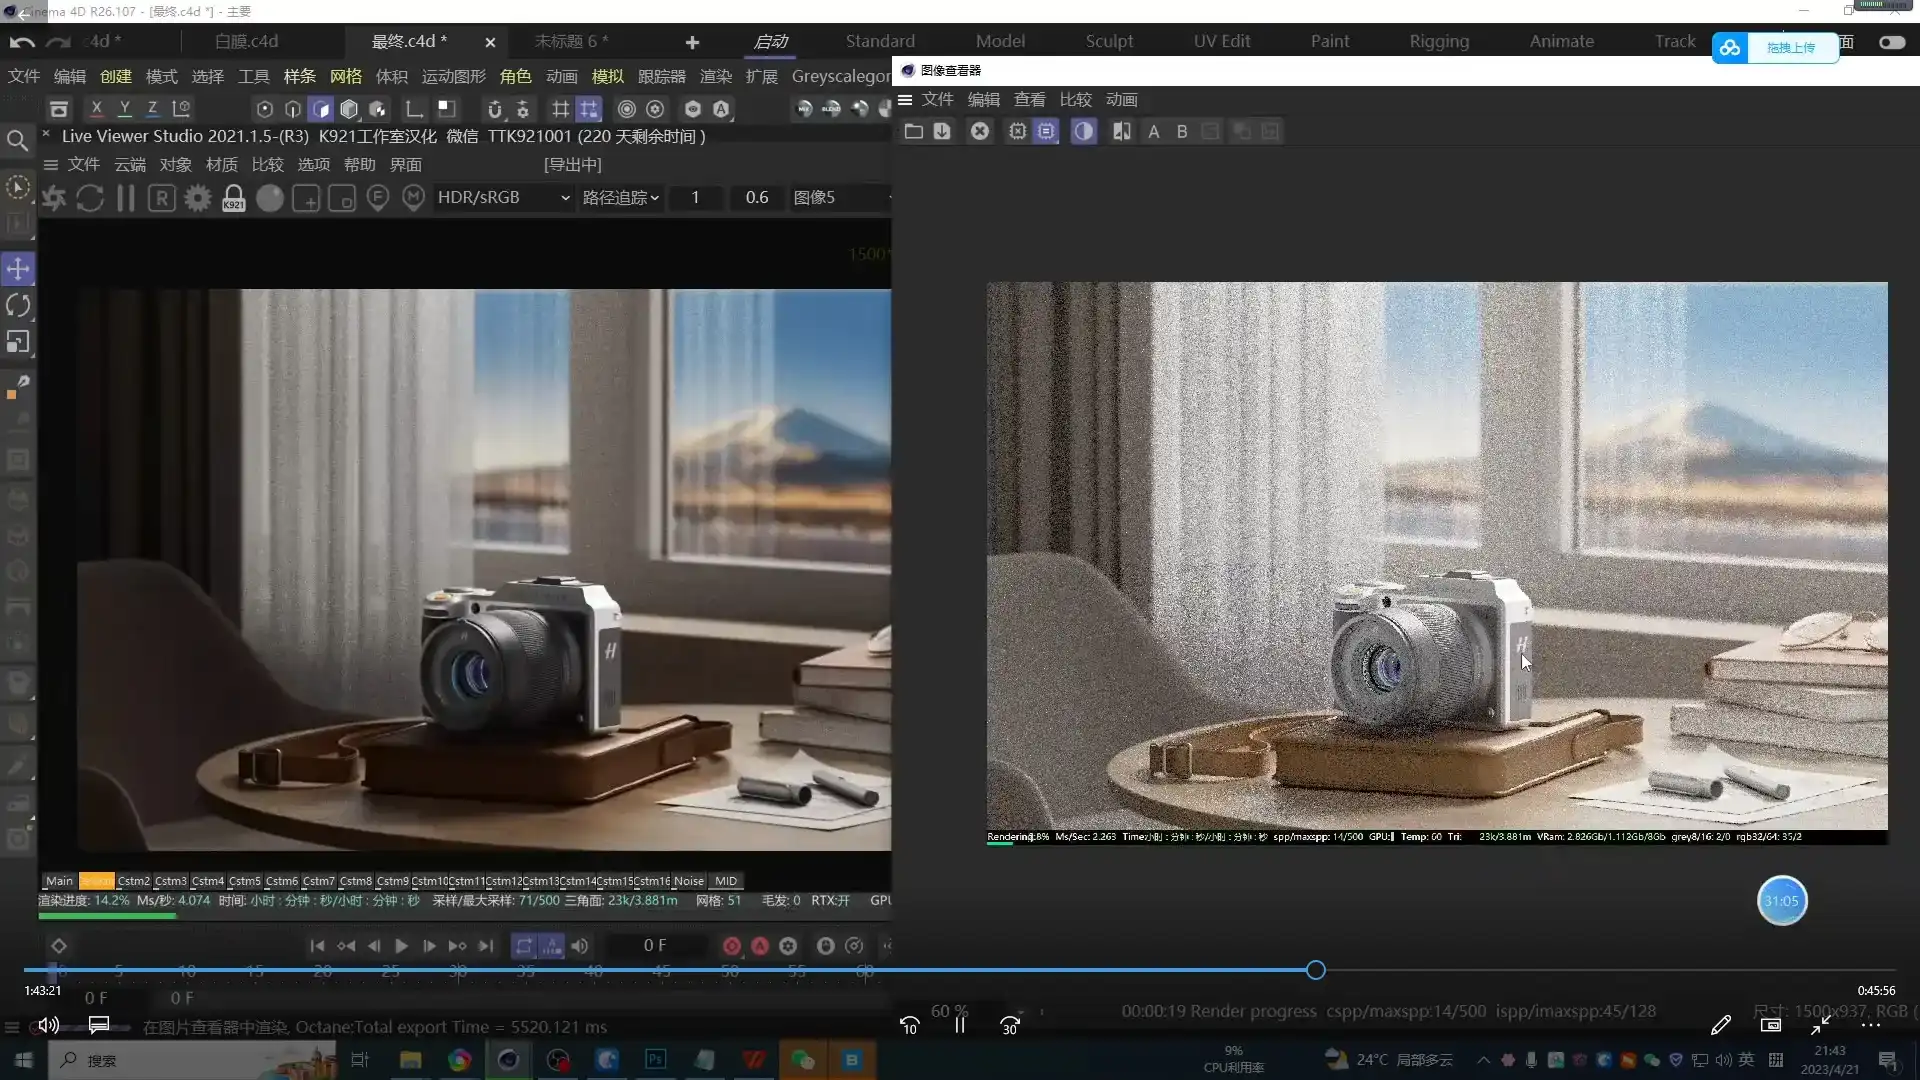The width and height of the screenshot is (1920, 1080).
Task: Select compare slot A in image viewer
Action: point(1153,131)
